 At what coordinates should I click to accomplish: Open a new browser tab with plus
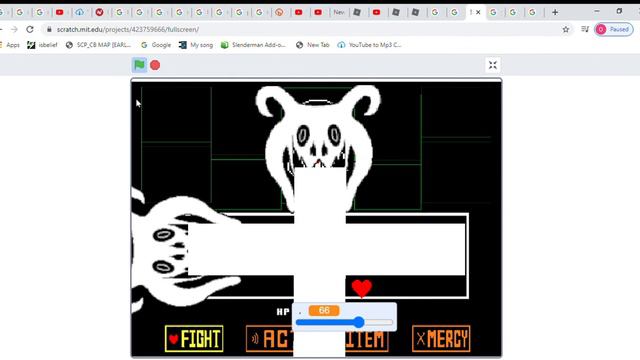coord(555,12)
